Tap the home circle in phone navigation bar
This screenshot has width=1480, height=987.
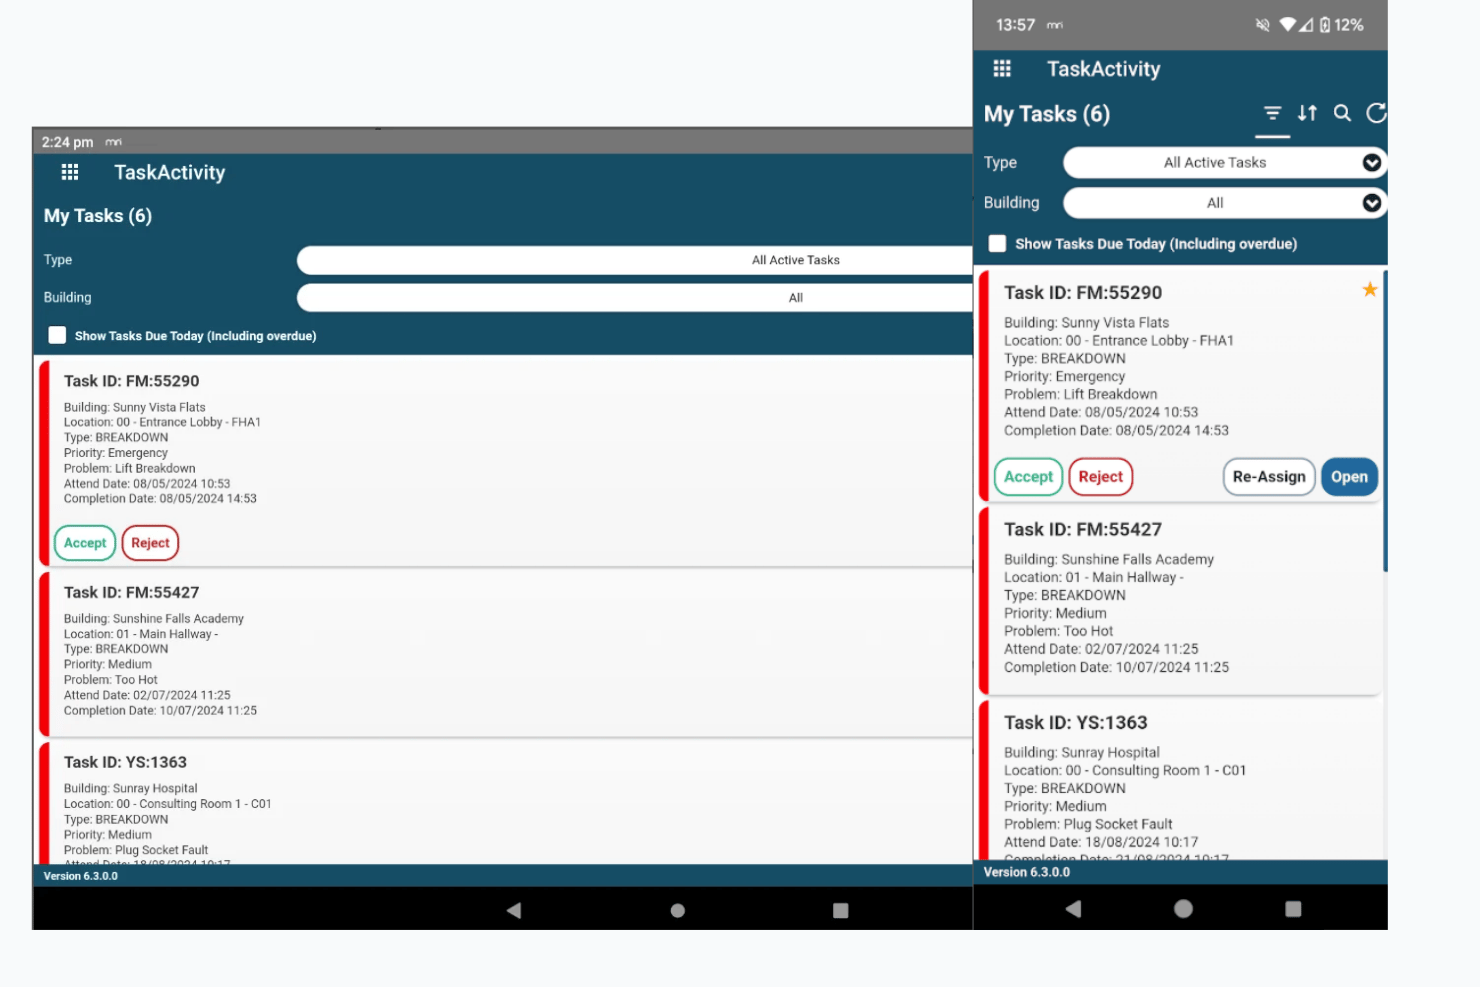pos(1183,908)
